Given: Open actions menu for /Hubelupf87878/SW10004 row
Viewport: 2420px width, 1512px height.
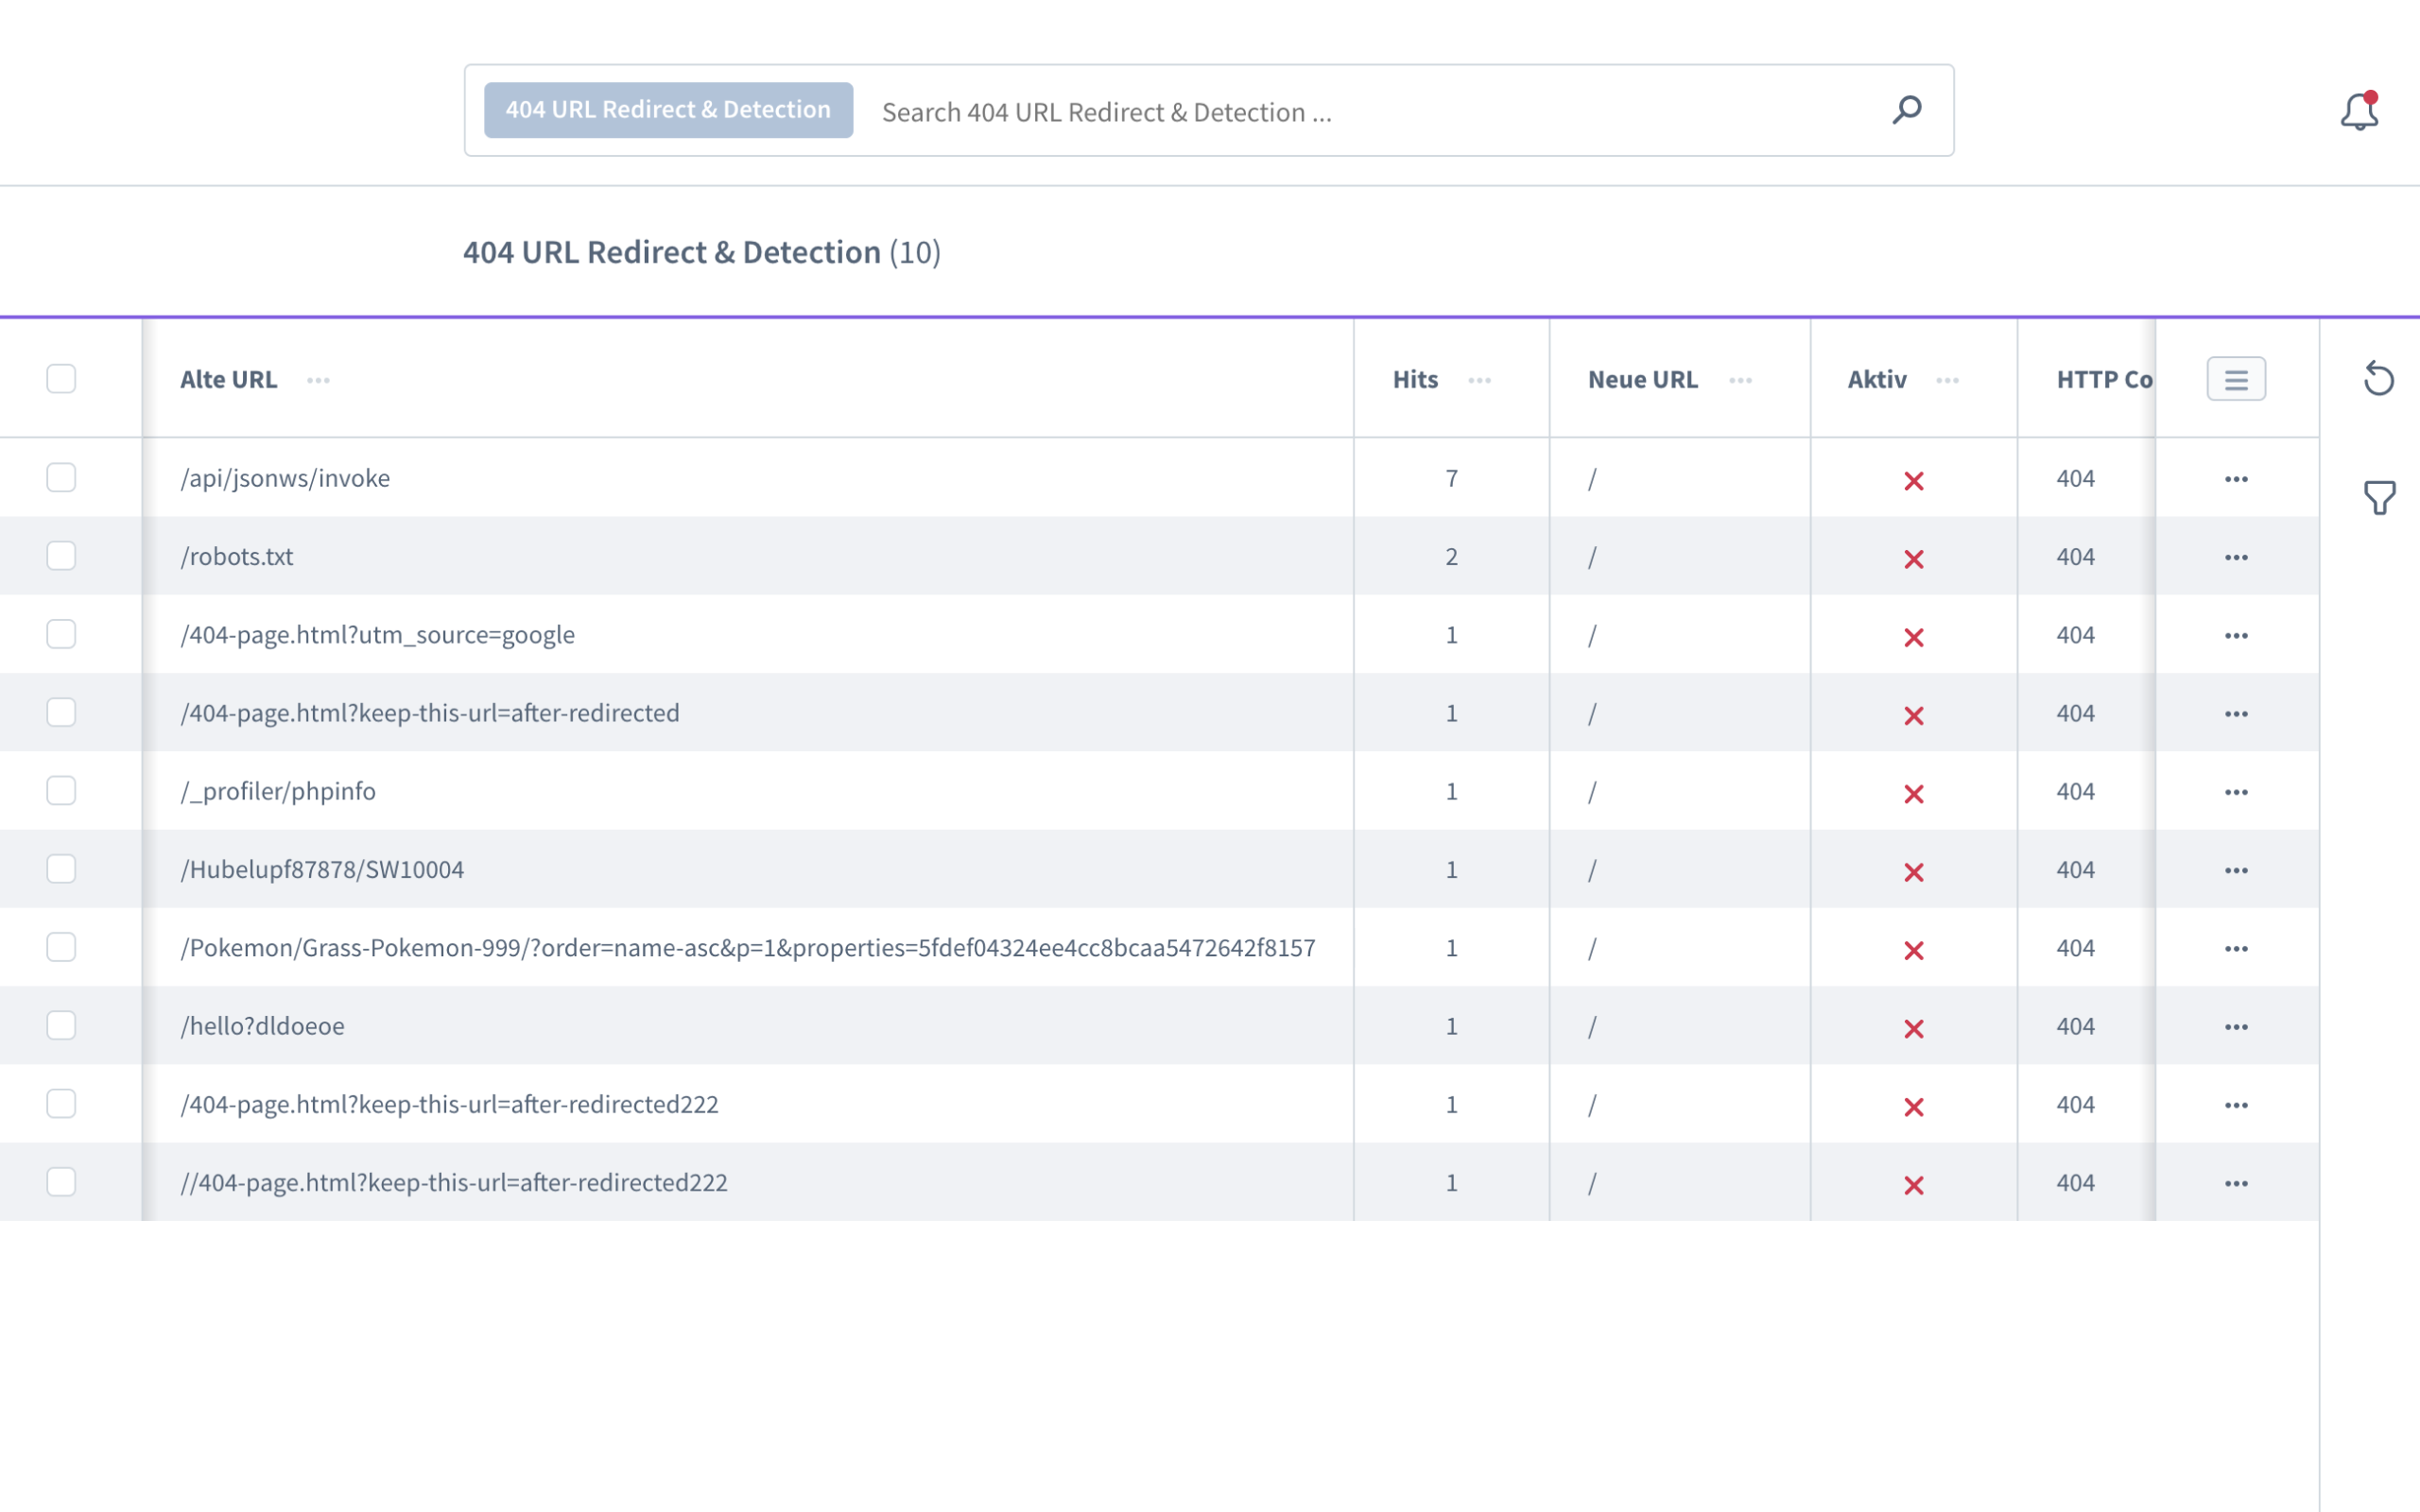Looking at the screenshot, I should tap(2236, 870).
